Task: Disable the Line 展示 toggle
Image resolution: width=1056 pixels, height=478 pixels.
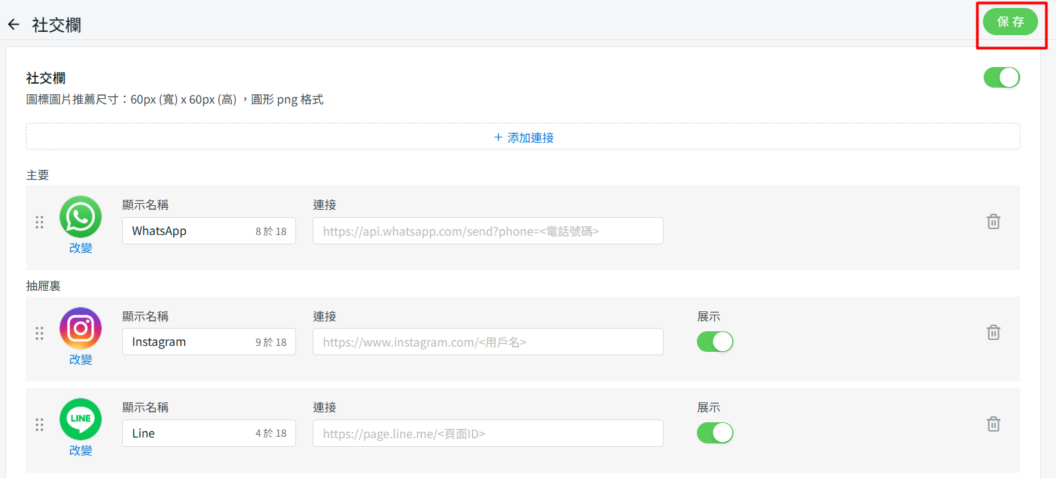Action: [715, 433]
